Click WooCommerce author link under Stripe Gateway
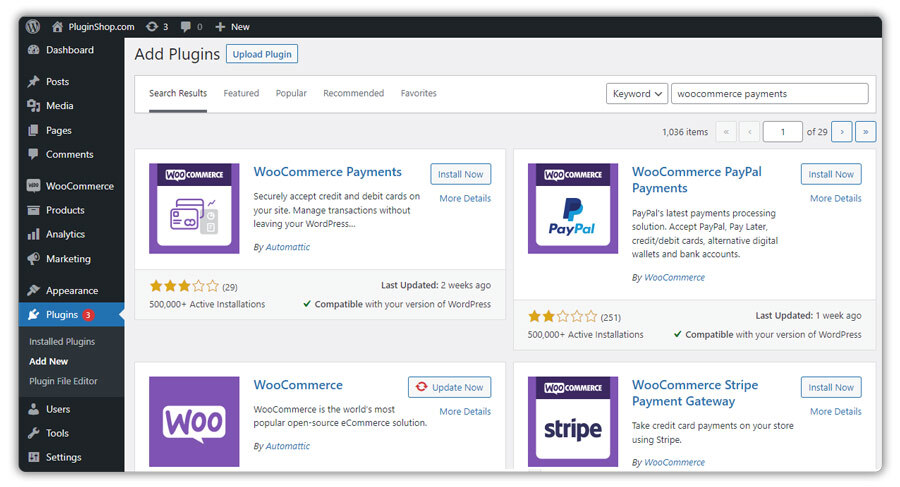This screenshot has height=487, width=900. [674, 462]
